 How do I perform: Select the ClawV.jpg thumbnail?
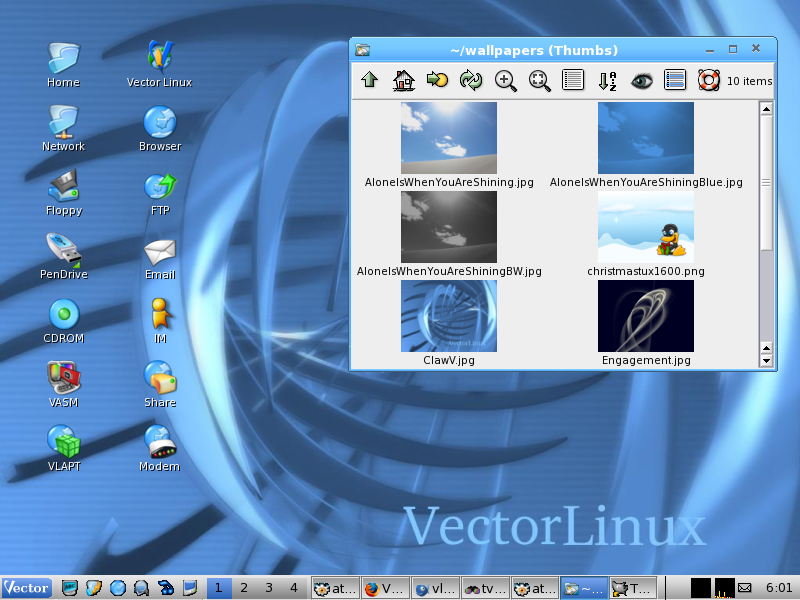(448, 316)
